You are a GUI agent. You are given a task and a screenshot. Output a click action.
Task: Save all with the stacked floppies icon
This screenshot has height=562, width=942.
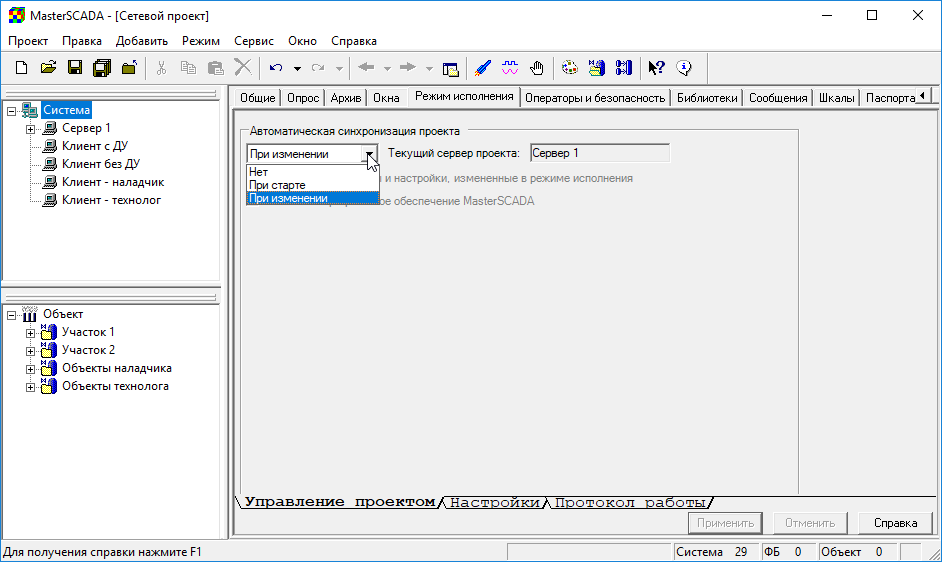102,68
